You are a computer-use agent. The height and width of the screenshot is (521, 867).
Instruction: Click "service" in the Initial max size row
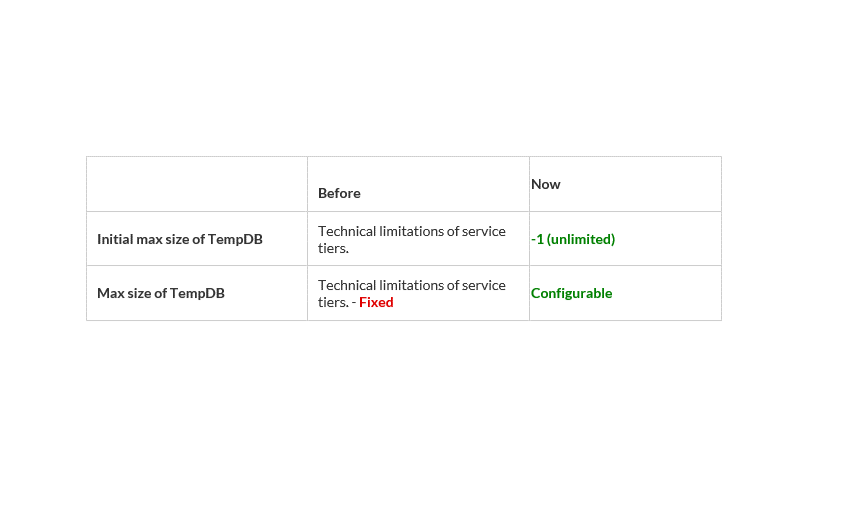pyautogui.click(x=484, y=231)
